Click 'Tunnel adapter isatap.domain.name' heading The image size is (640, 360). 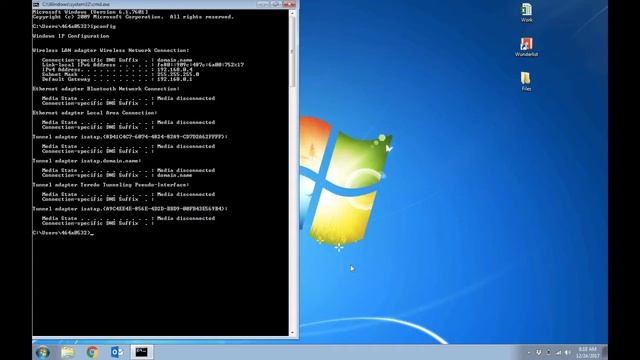coord(87,161)
